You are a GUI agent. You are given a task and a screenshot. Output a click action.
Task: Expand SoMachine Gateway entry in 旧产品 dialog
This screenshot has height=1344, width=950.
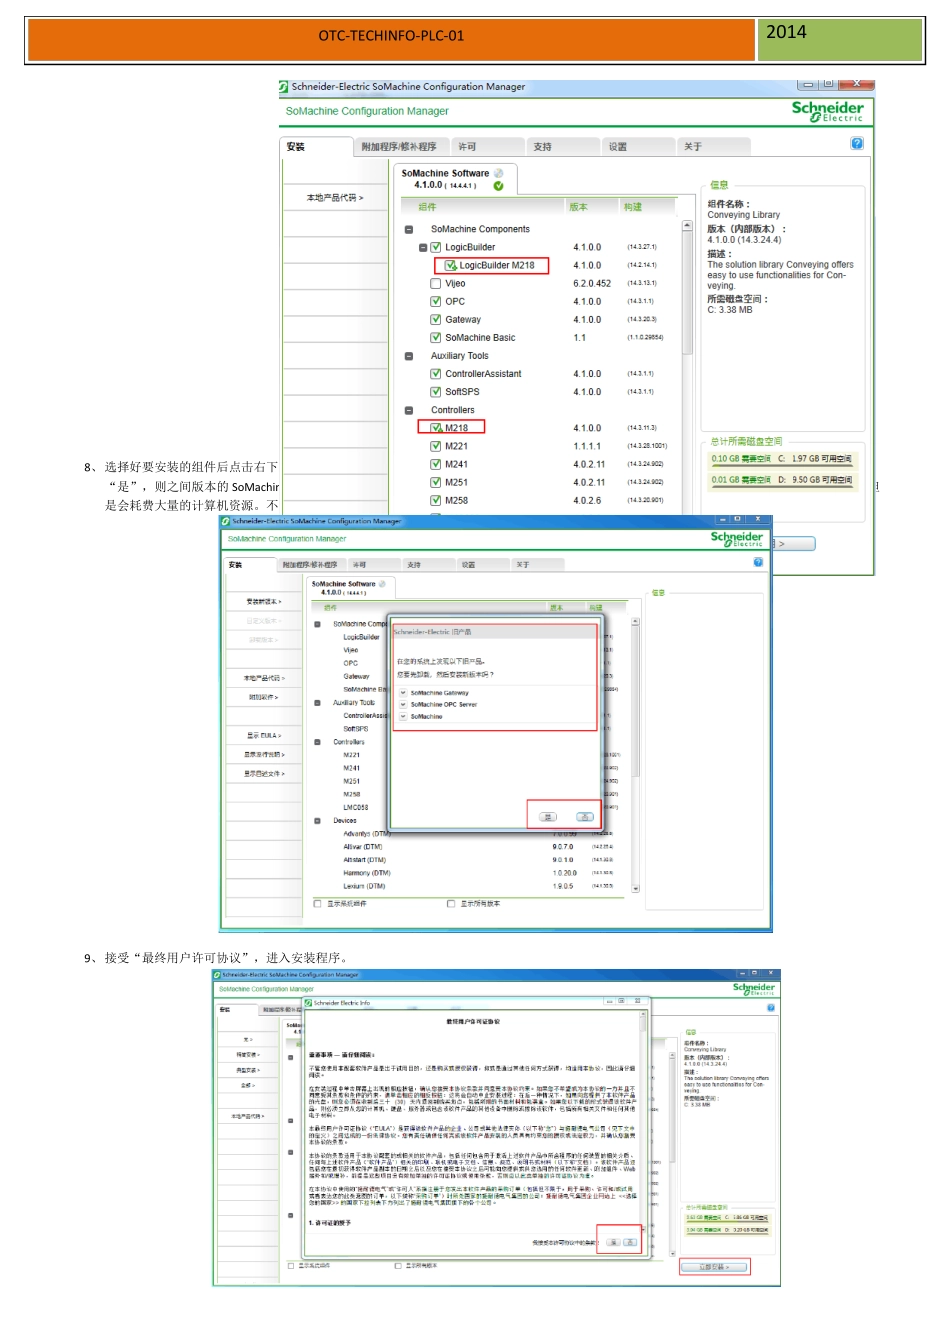tap(403, 693)
